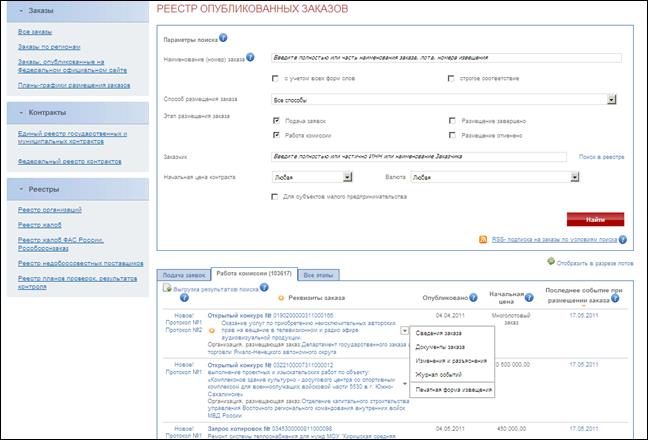The height and width of the screenshot is (440, 648).
Task: Select 'Работа комиссии (103617)' tab
Action: coord(254,274)
